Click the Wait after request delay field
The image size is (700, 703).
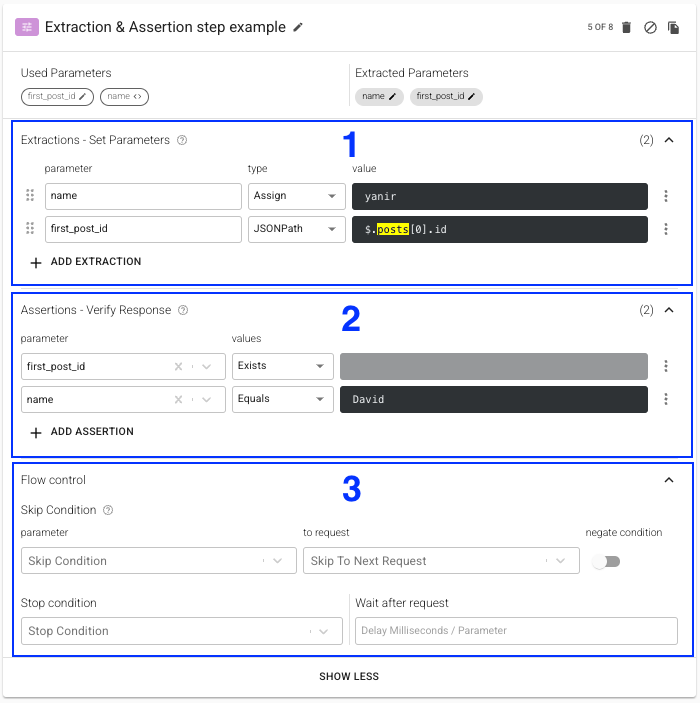click(516, 631)
